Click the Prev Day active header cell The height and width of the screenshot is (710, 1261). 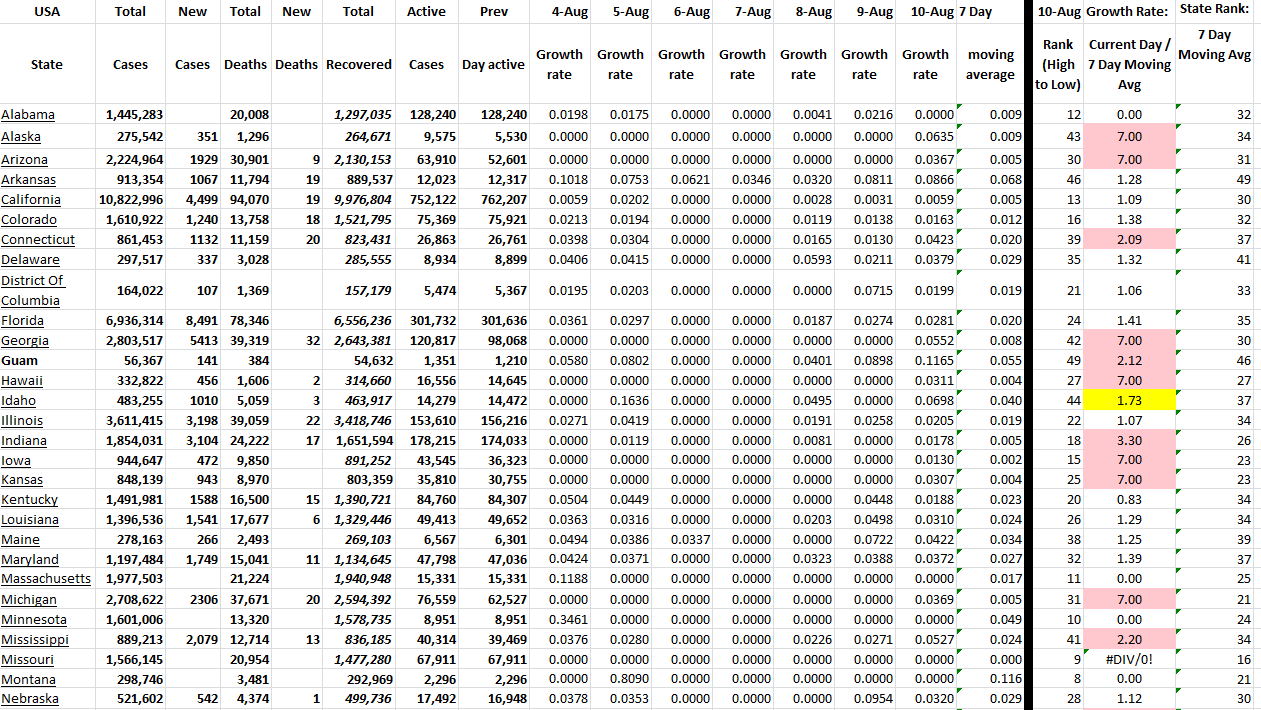pos(493,64)
